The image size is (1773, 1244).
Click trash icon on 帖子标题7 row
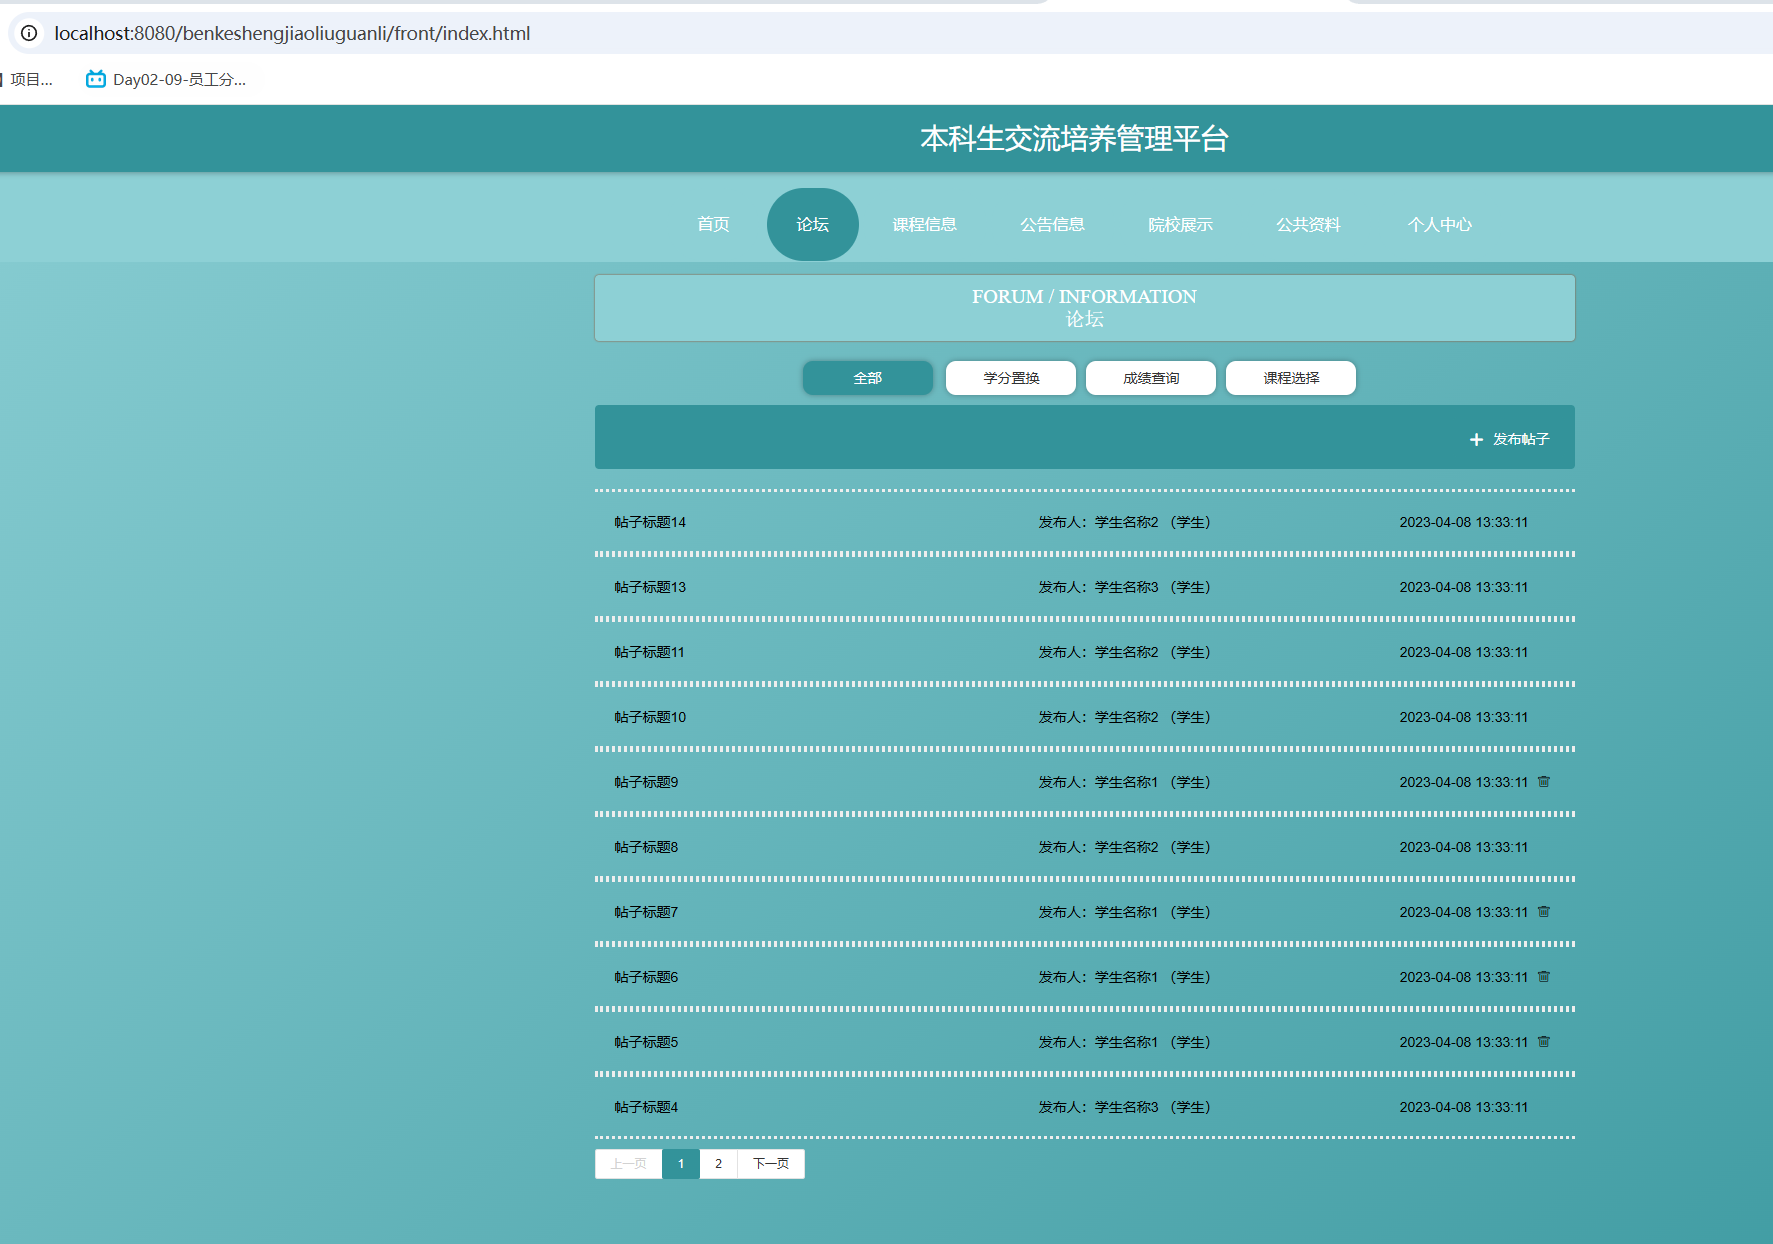coord(1544,912)
